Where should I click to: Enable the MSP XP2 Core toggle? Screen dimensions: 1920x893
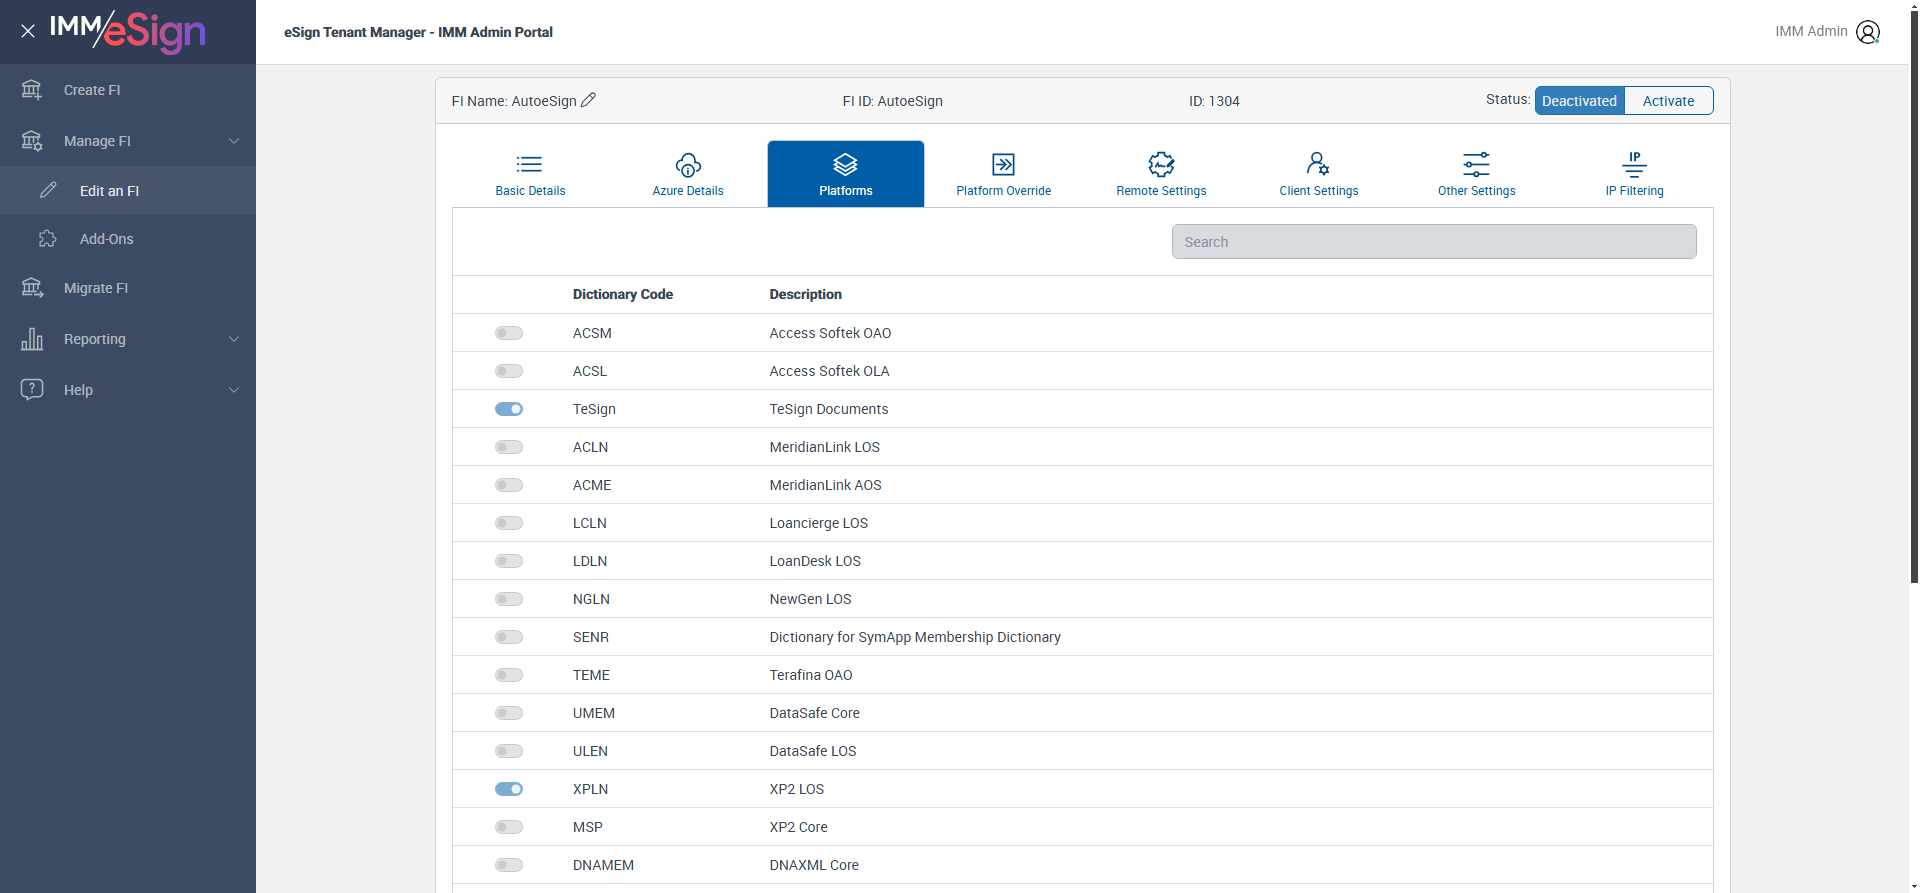(509, 827)
